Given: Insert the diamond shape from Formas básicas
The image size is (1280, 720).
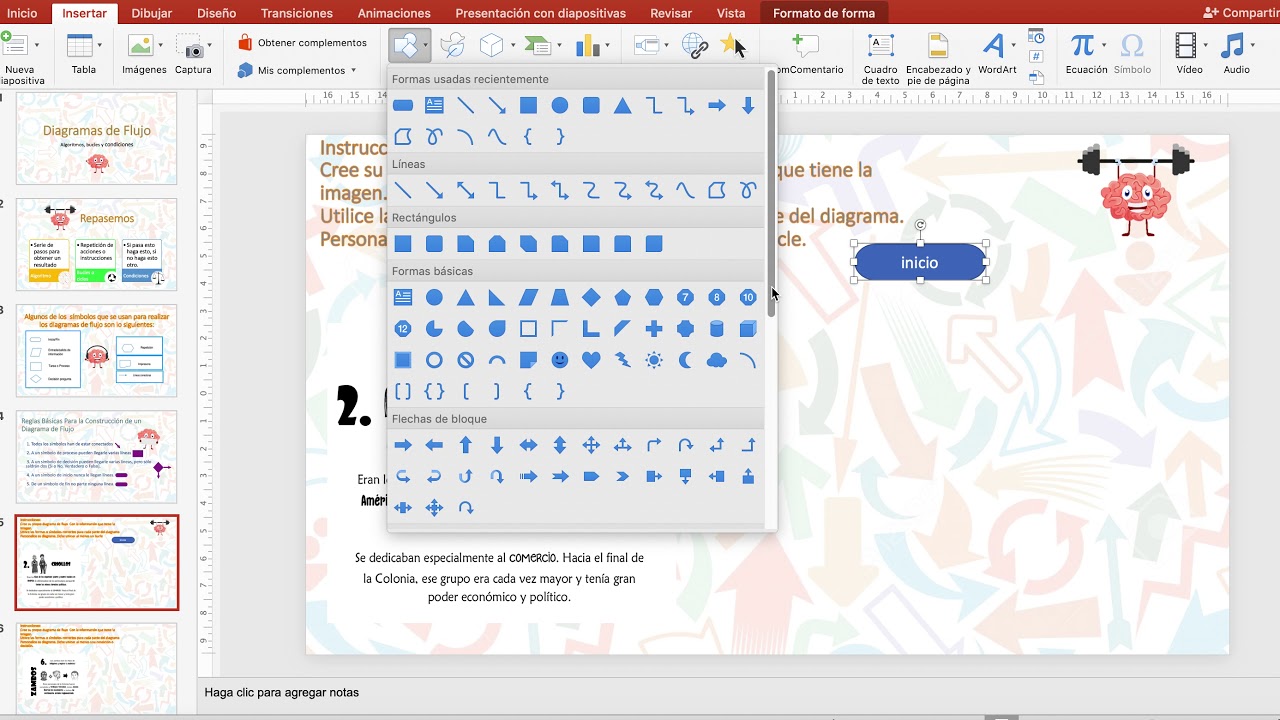Looking at the screenshot, I should (591, 297).
